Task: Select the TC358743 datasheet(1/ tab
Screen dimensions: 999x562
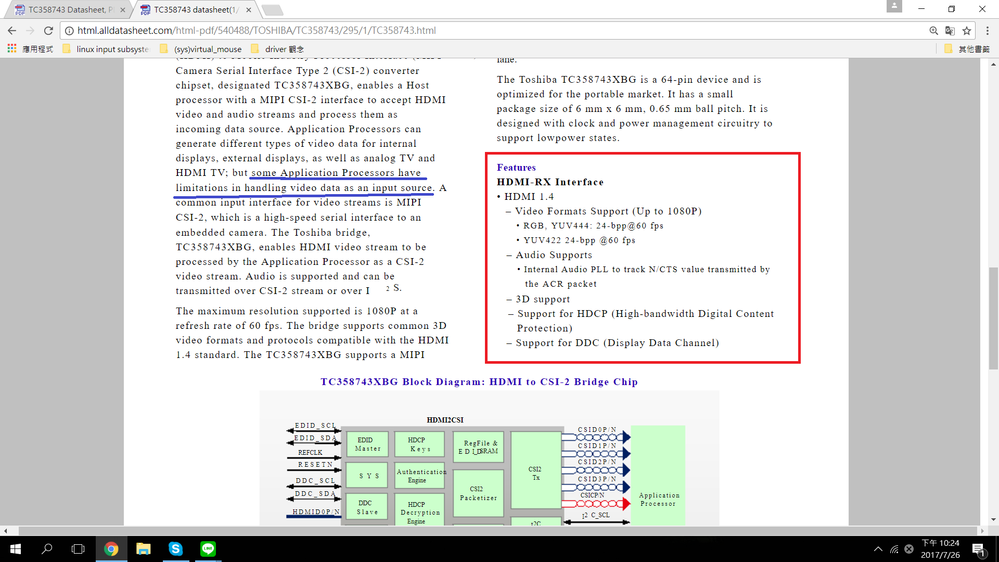Action: (x=194, y=10)
